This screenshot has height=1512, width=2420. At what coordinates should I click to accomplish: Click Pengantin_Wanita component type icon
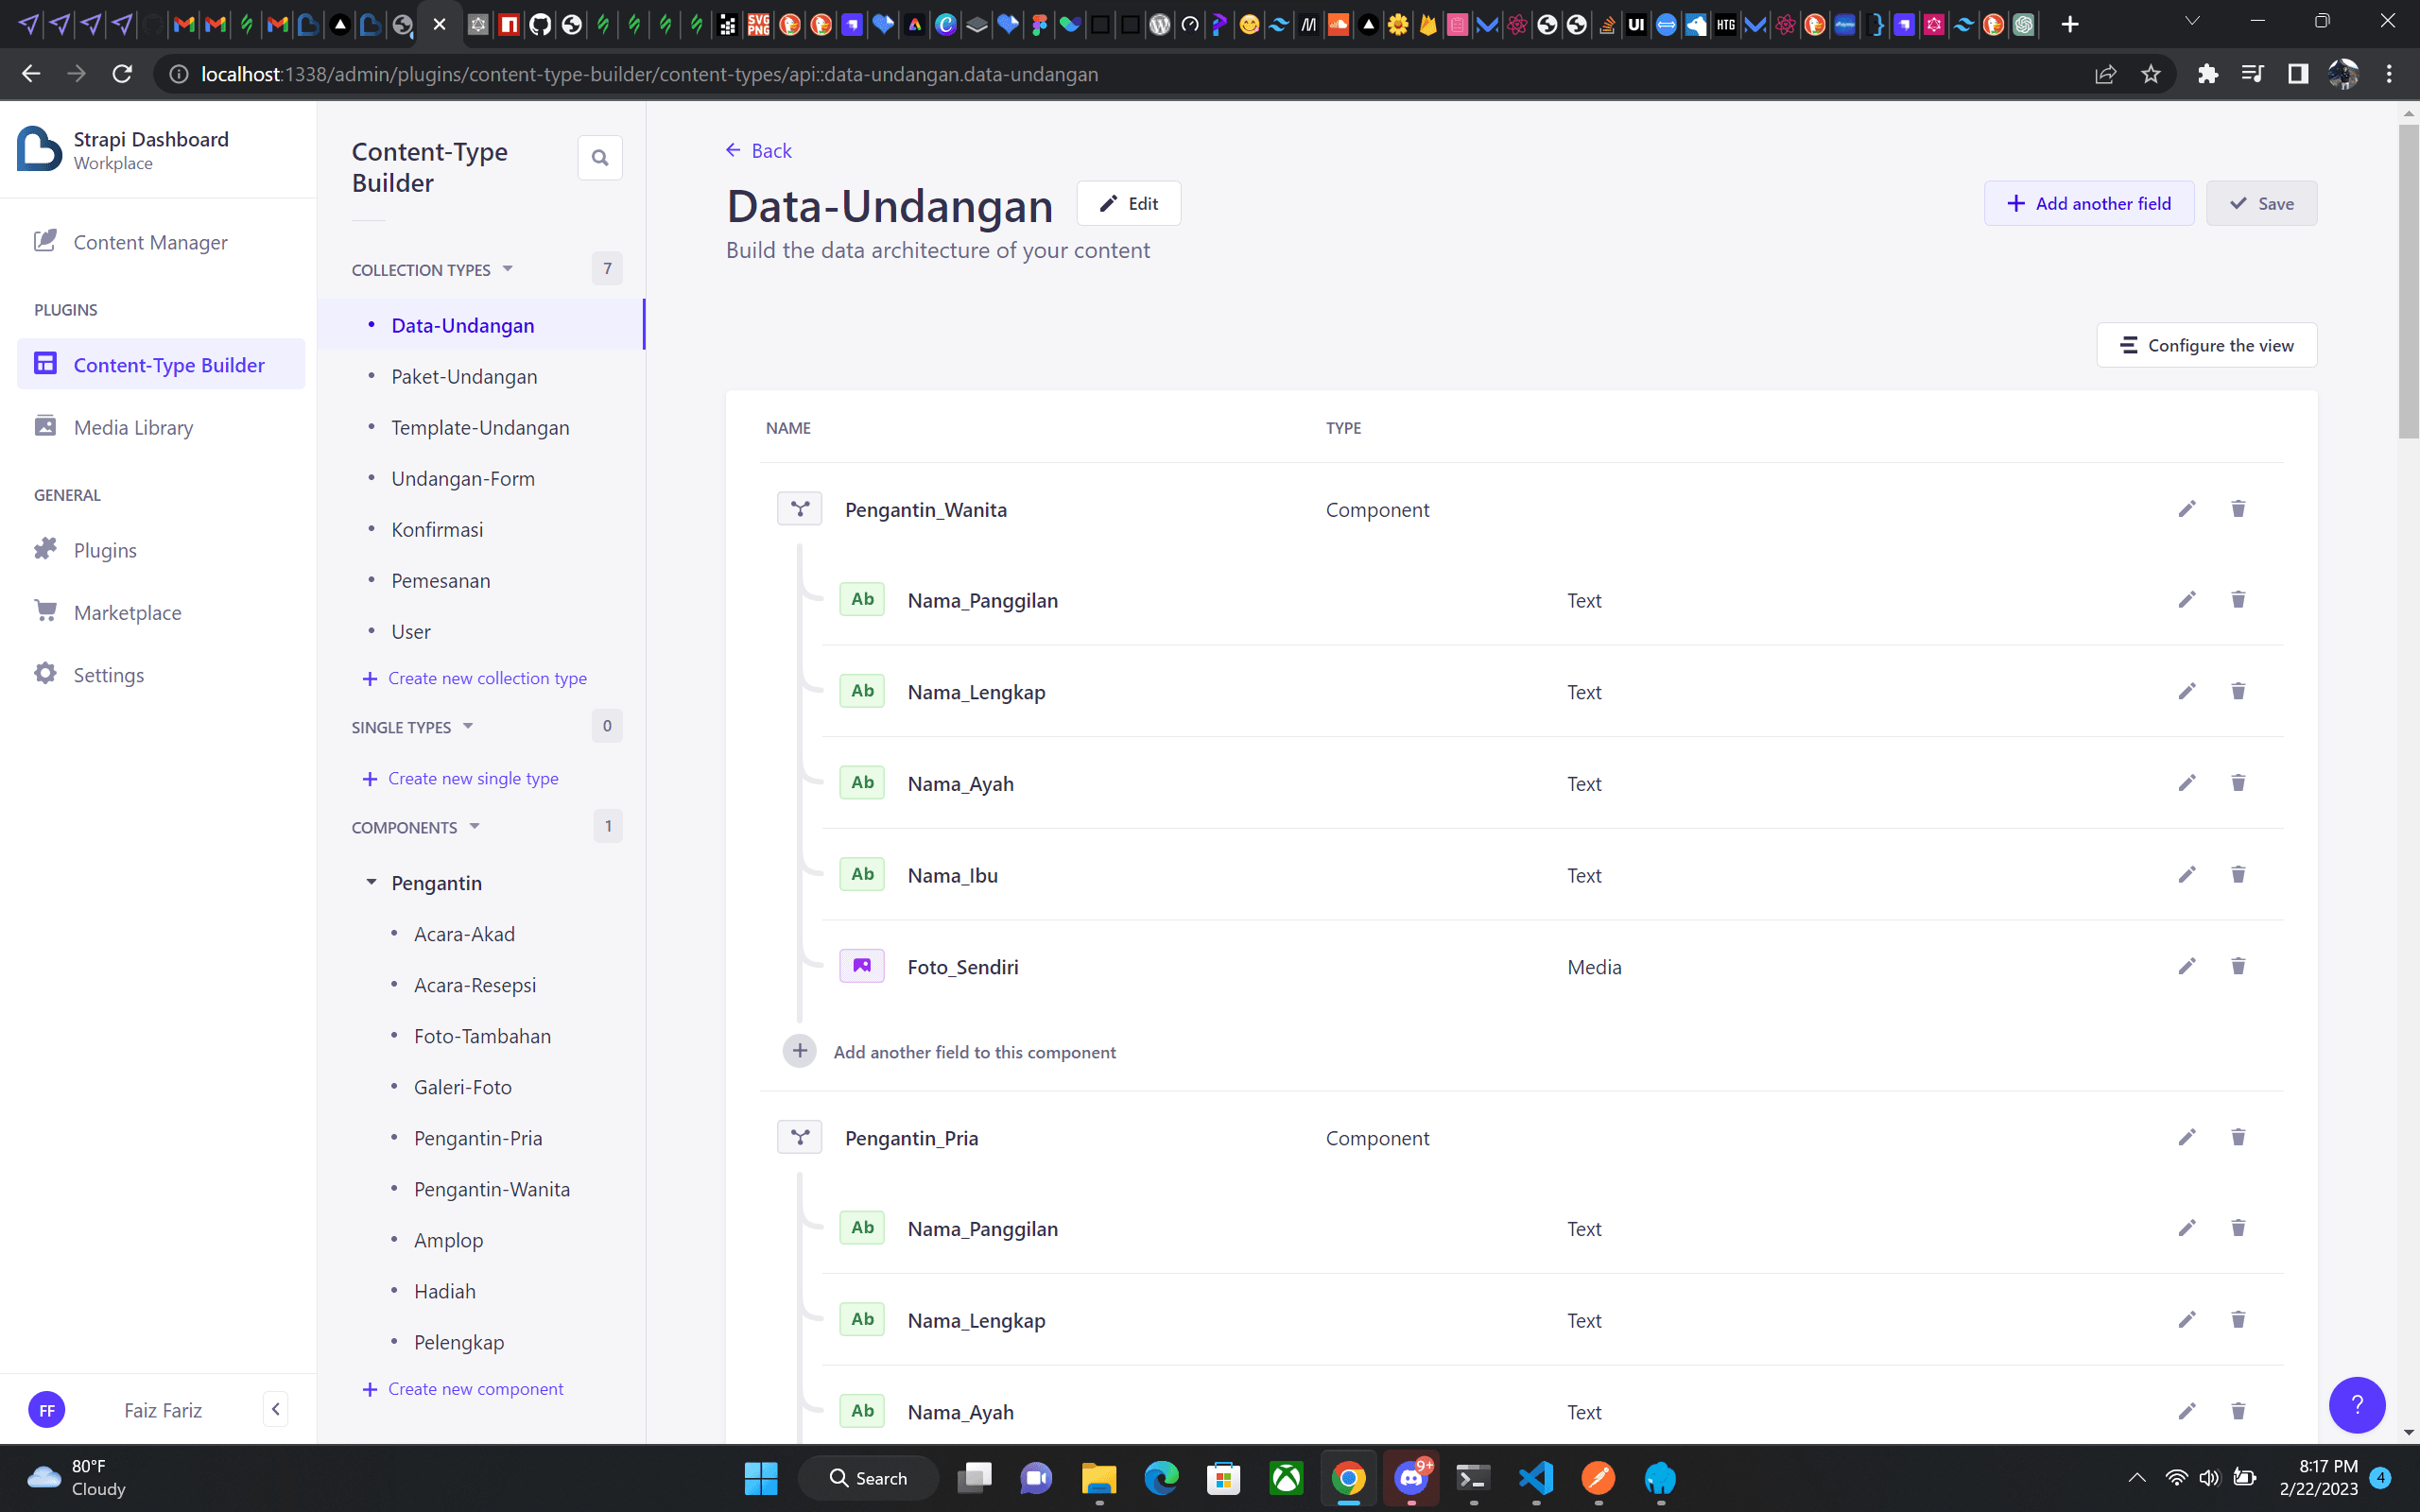[799, 509]
